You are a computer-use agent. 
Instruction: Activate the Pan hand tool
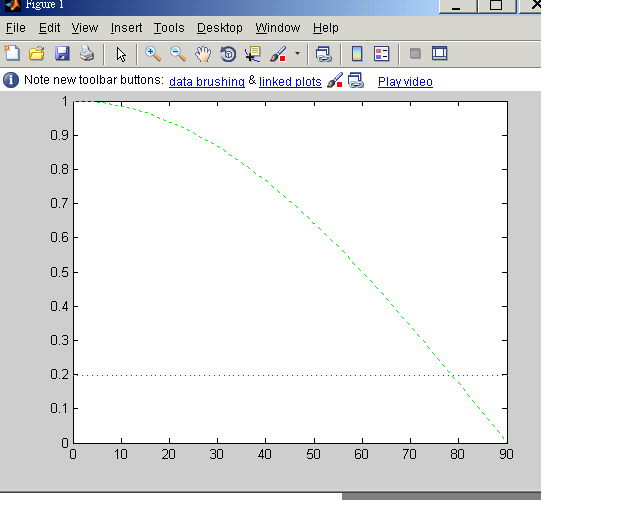click(203, 54)
